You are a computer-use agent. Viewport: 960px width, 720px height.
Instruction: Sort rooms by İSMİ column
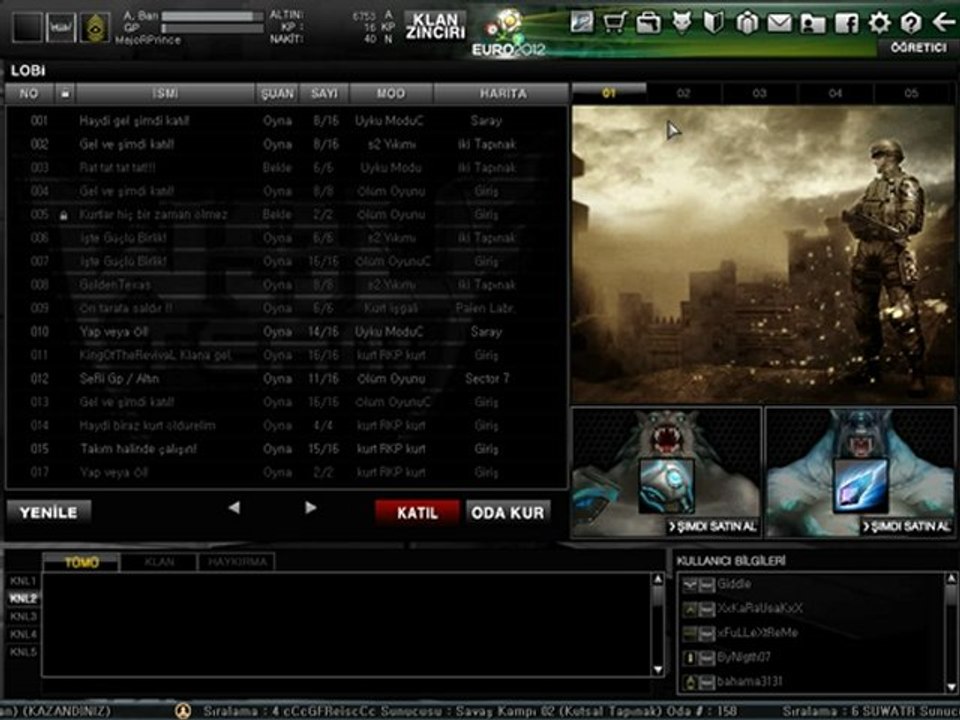click(x=165, y=94)
